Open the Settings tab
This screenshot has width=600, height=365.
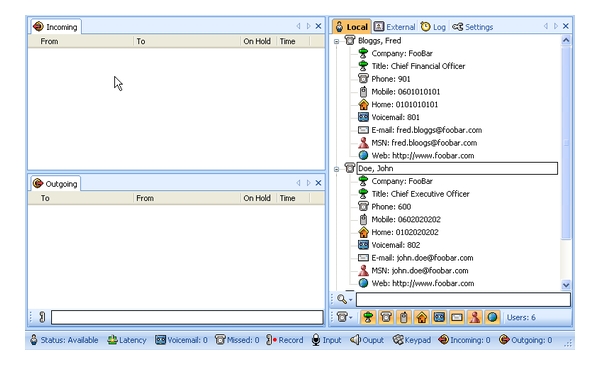point(473,27)
